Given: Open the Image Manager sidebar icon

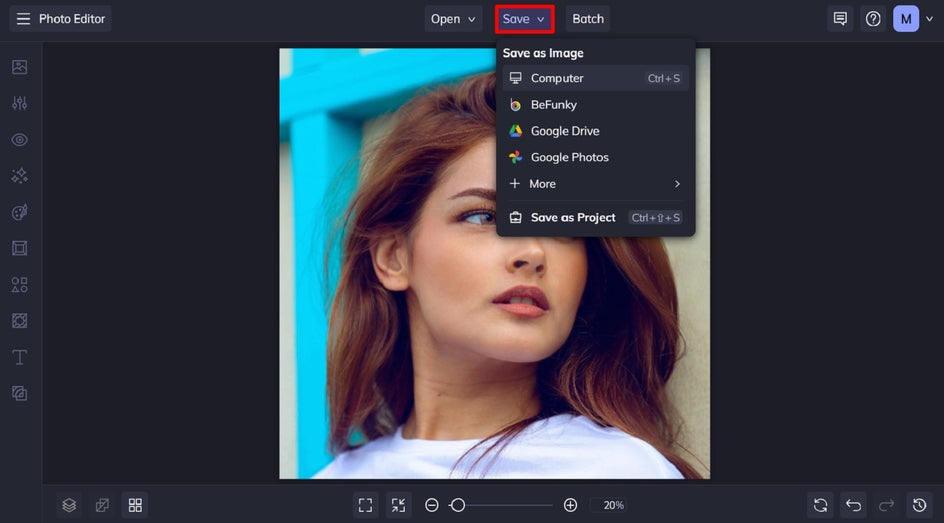Looking at the screenshot, I should (x=19, y=67).
